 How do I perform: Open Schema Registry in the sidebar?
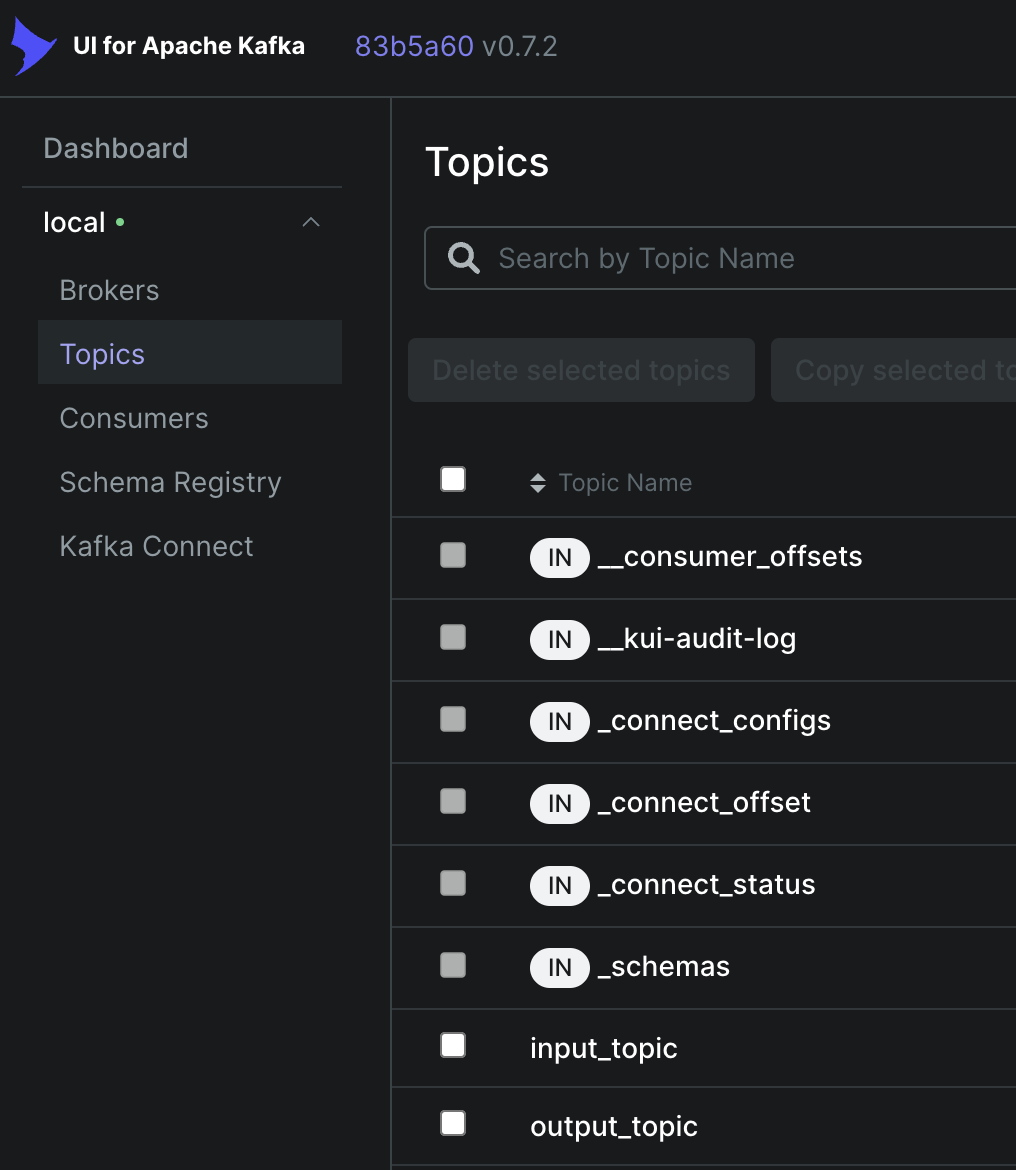pyautogui.click(x=170, y=483)
